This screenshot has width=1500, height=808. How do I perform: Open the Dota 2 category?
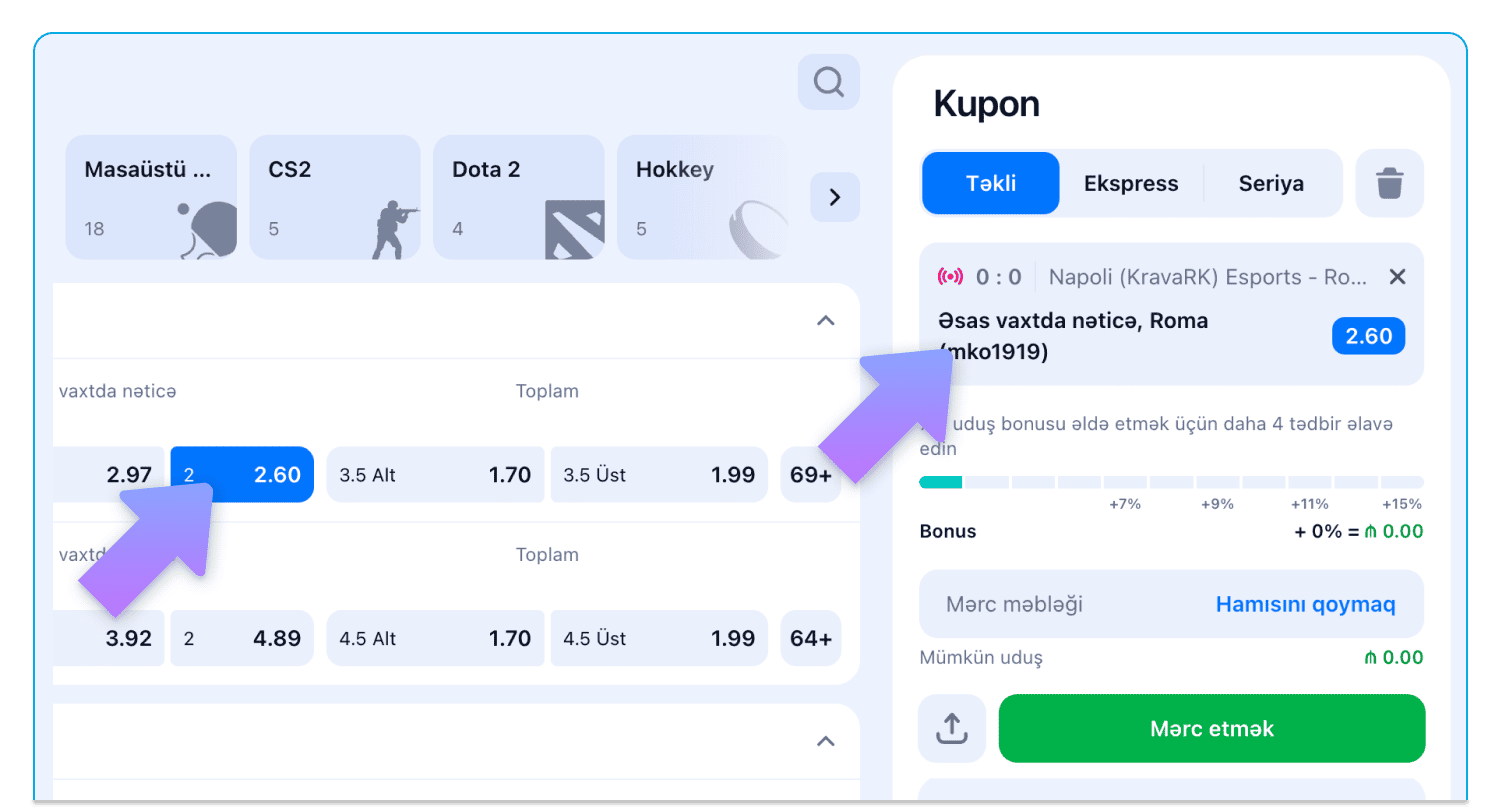pos(518,197)
